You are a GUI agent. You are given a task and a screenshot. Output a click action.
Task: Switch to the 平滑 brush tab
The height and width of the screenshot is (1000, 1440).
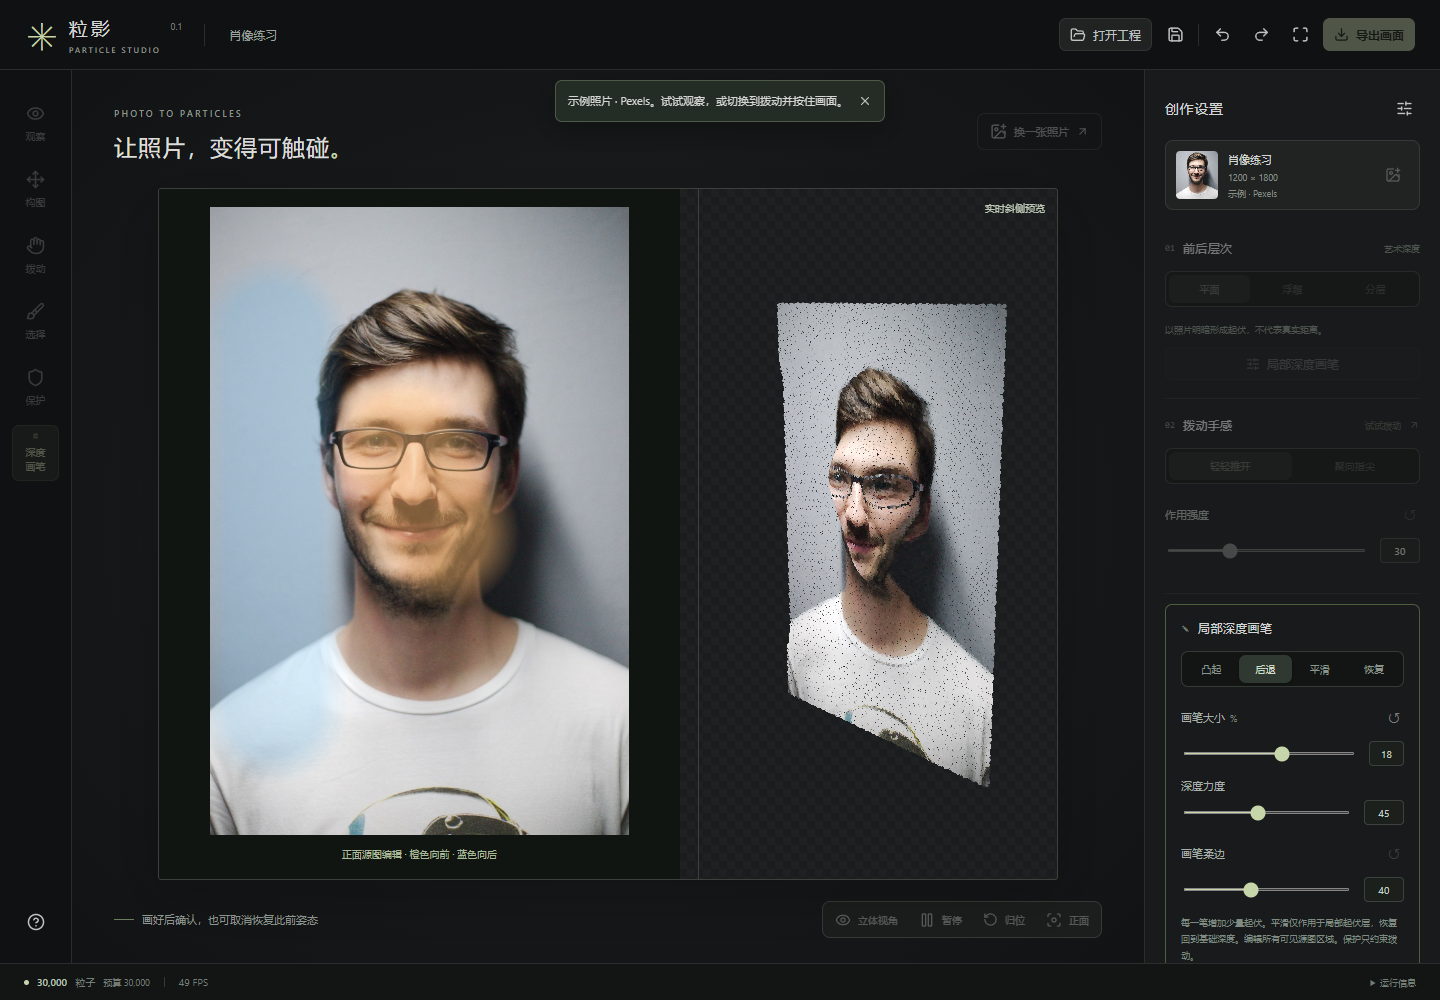point(1319,669)
